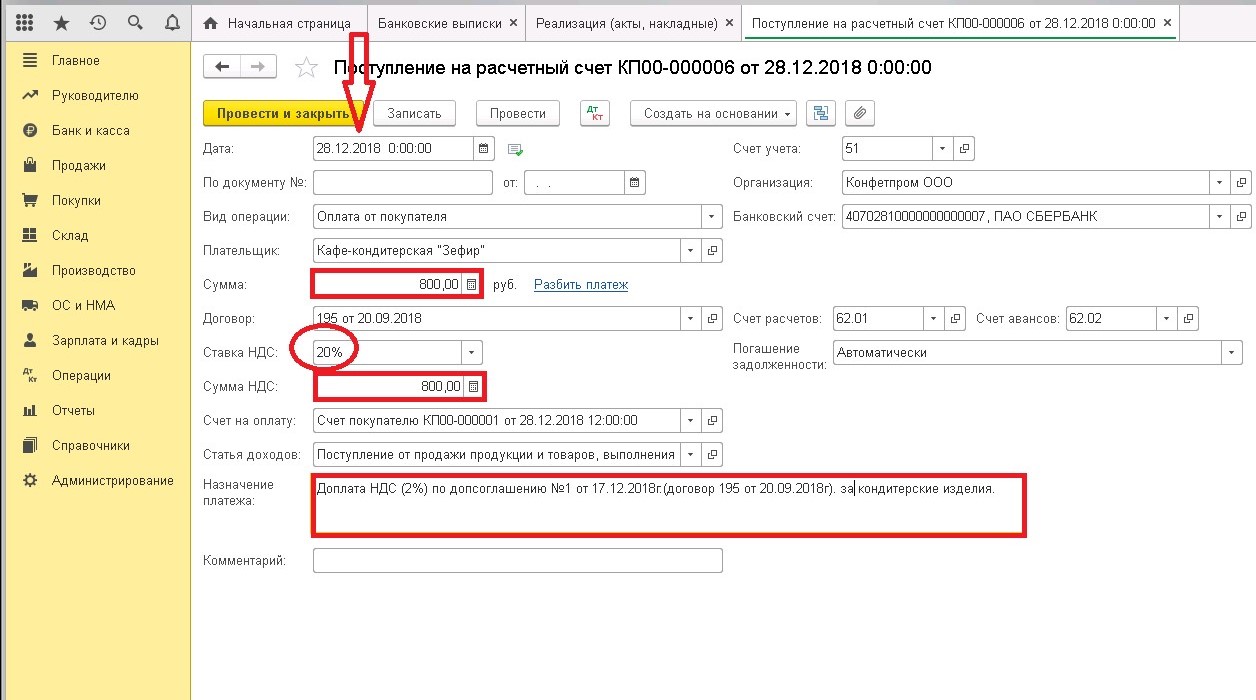Image resolution: width=1256 pixels, height=700 pixels.
Task: Open attached files paperclip icon
Action: [860, 113]
